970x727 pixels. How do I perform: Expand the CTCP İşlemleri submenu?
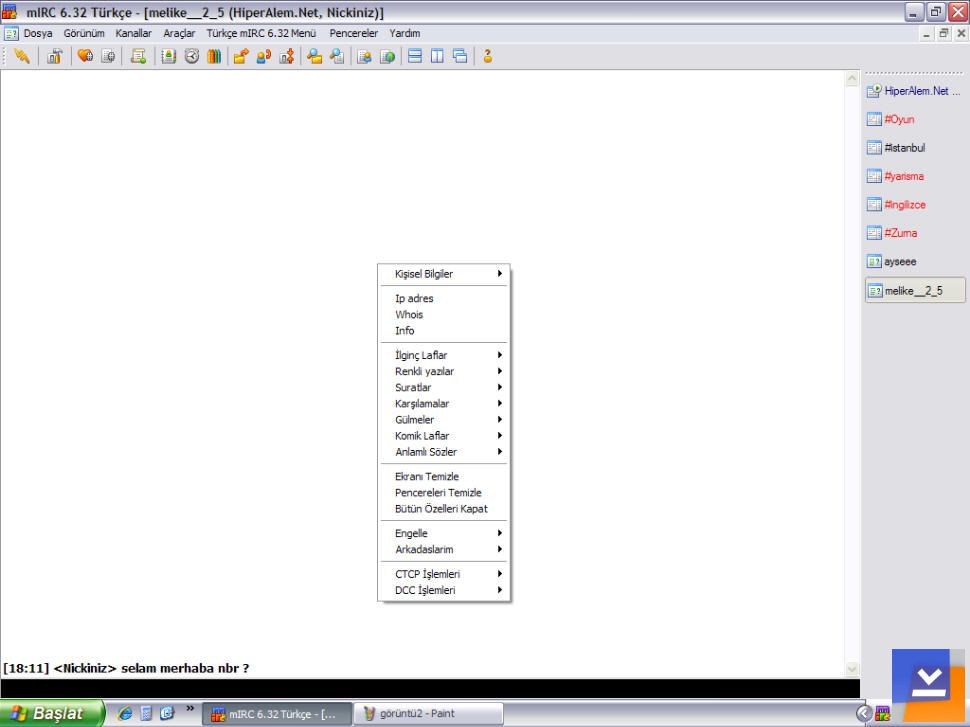[x=444, y=574]
